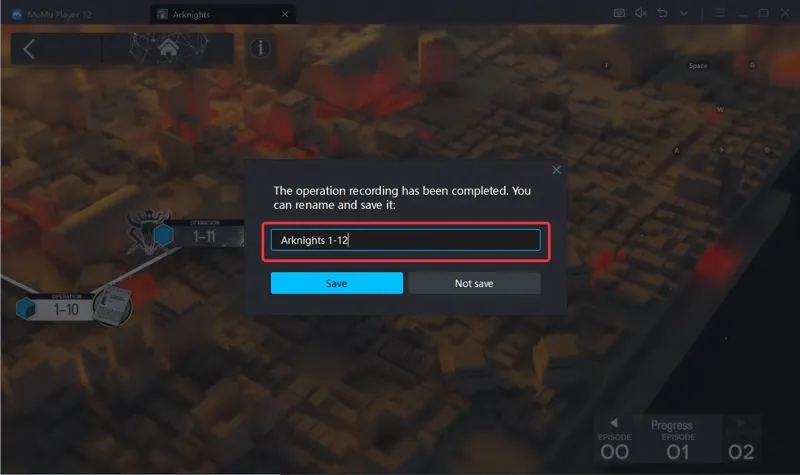Close the Arknights tab
The image size is (800, 475).
pyautogui.click(x=285, y=14)
